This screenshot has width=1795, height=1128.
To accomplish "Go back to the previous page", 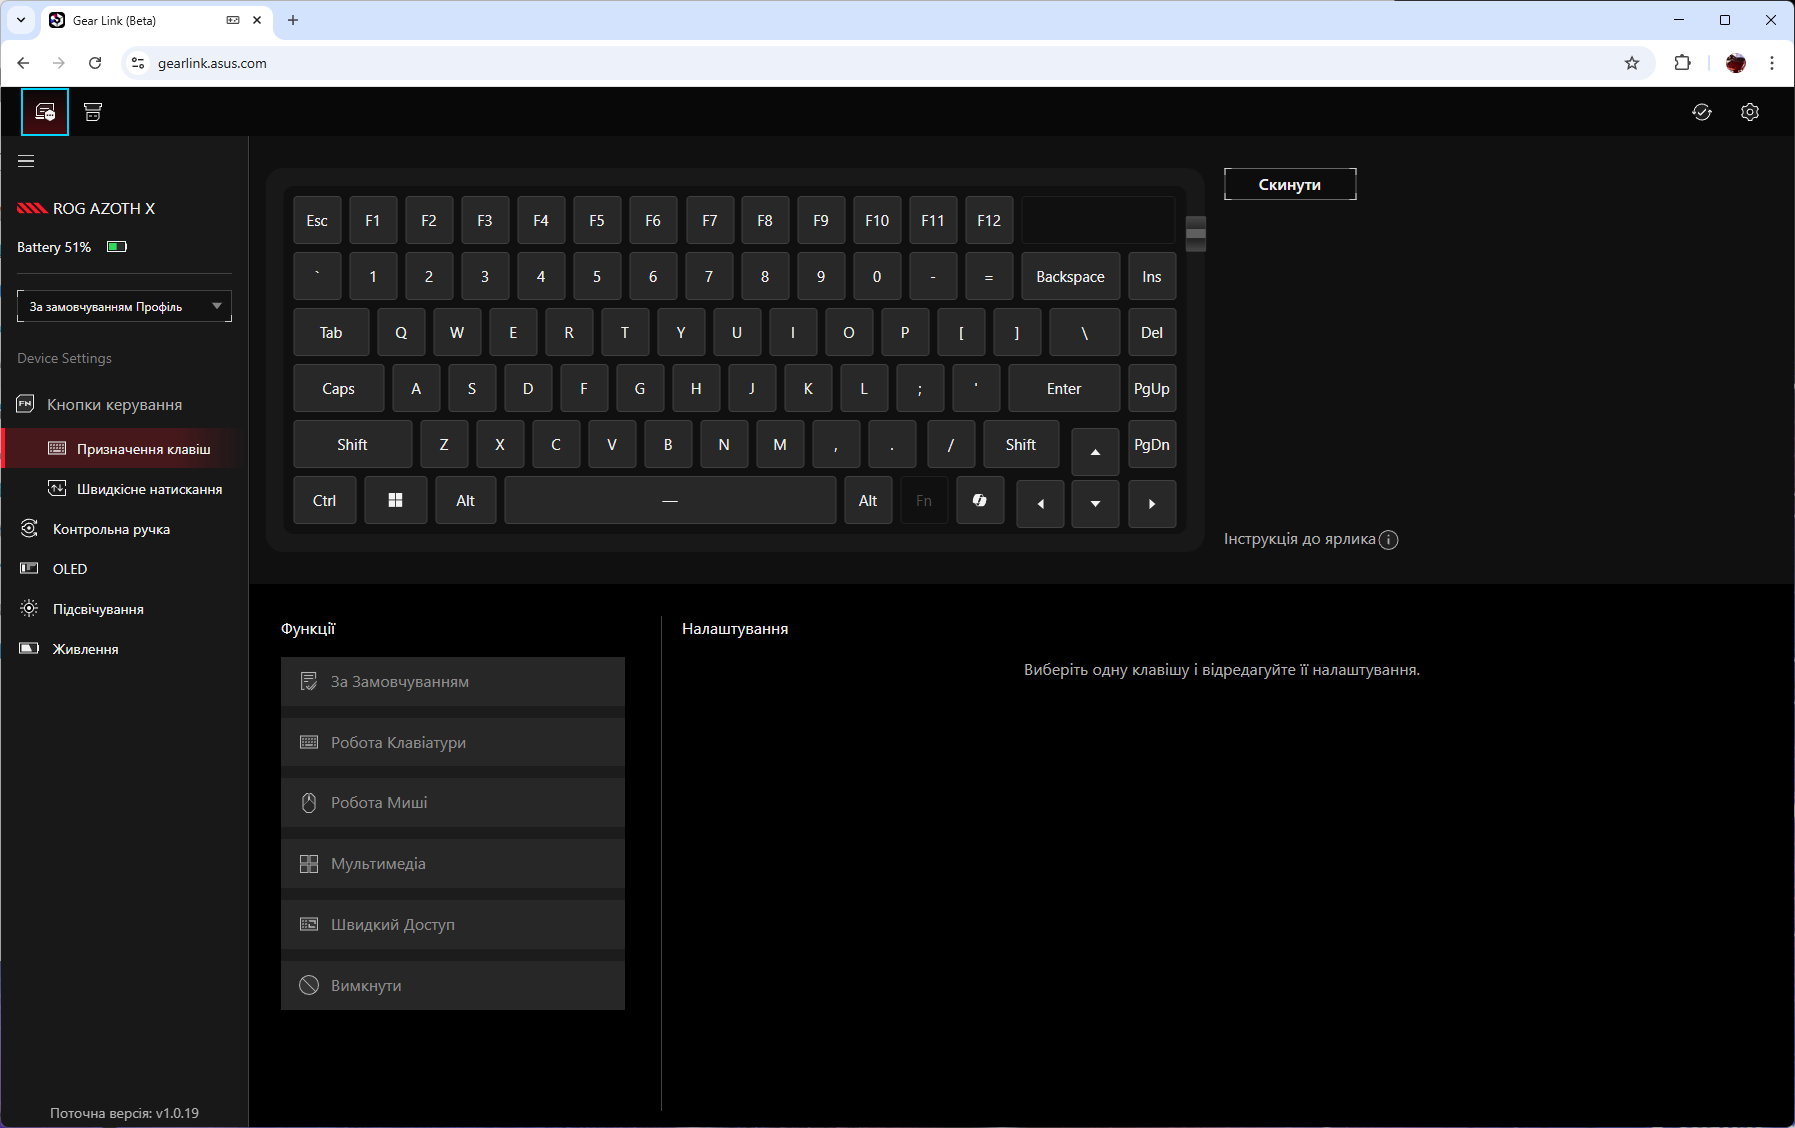I will point(23,63).
